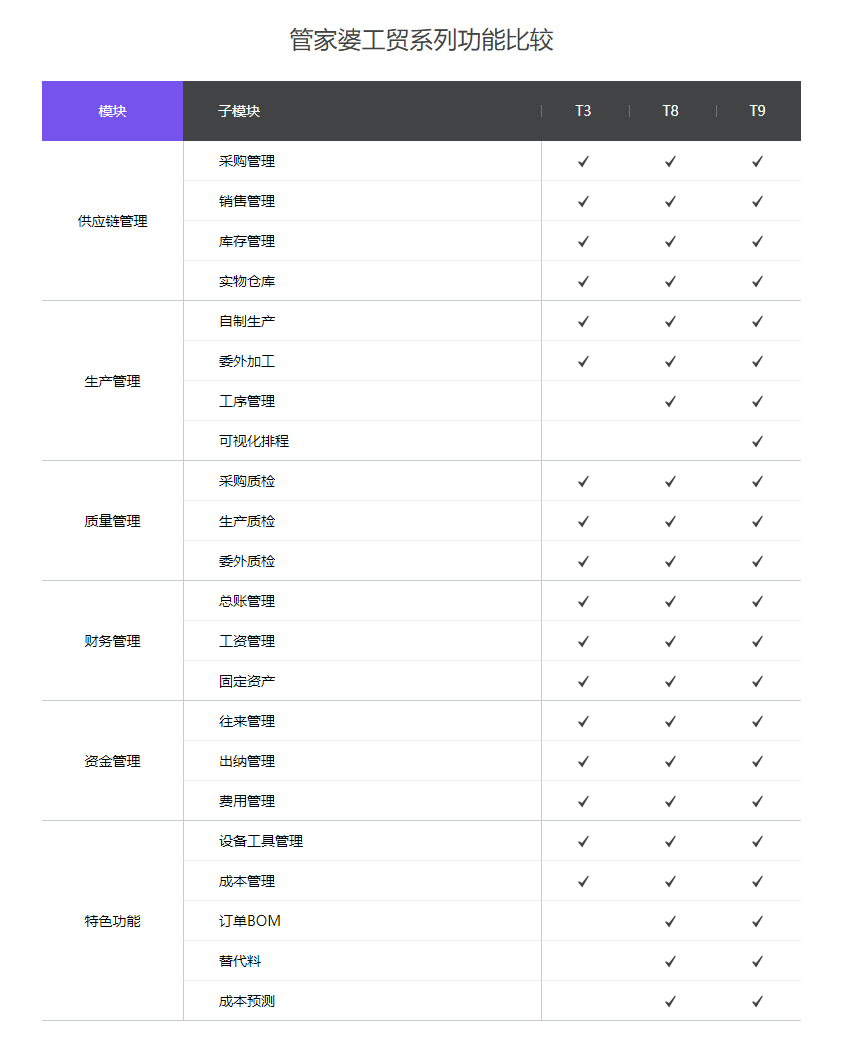The height and width of the screenshot is (1052, 849).
Task: Select the T9 checkmark in 实物仓库 row
Action: point(757,281)
